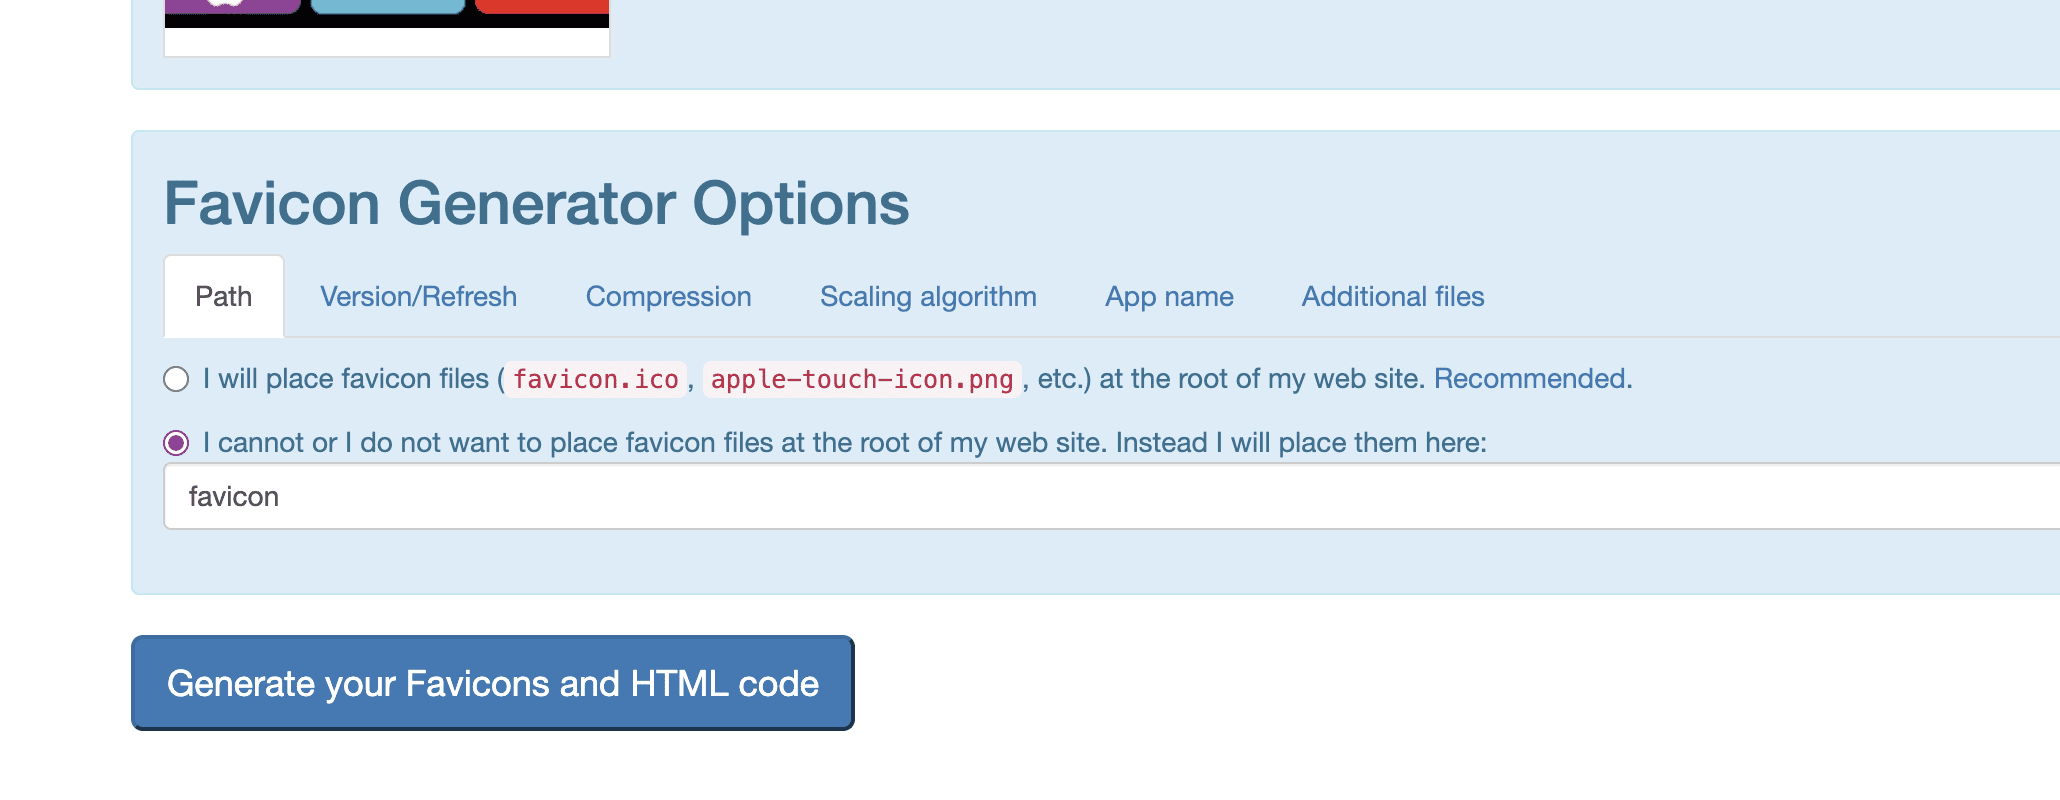Go to the Scaling algorithm tab

pyautogui.click(x=928, y=297)
